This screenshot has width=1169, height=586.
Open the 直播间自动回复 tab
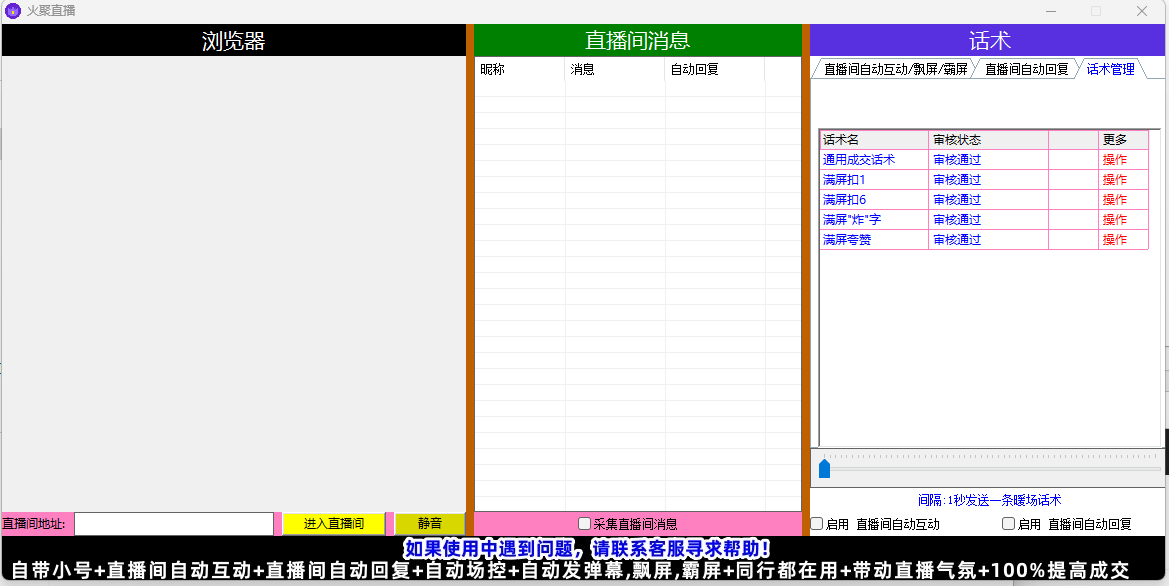point(1026,69)
